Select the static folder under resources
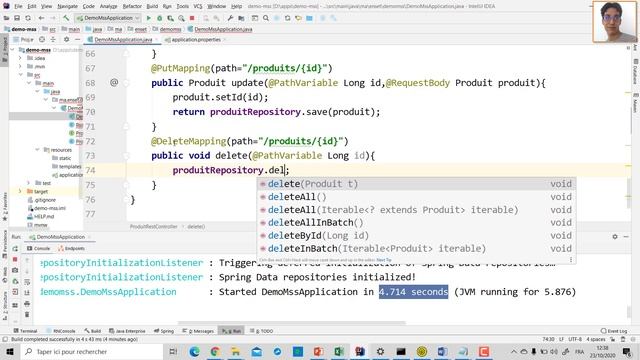 coord(62,158)
